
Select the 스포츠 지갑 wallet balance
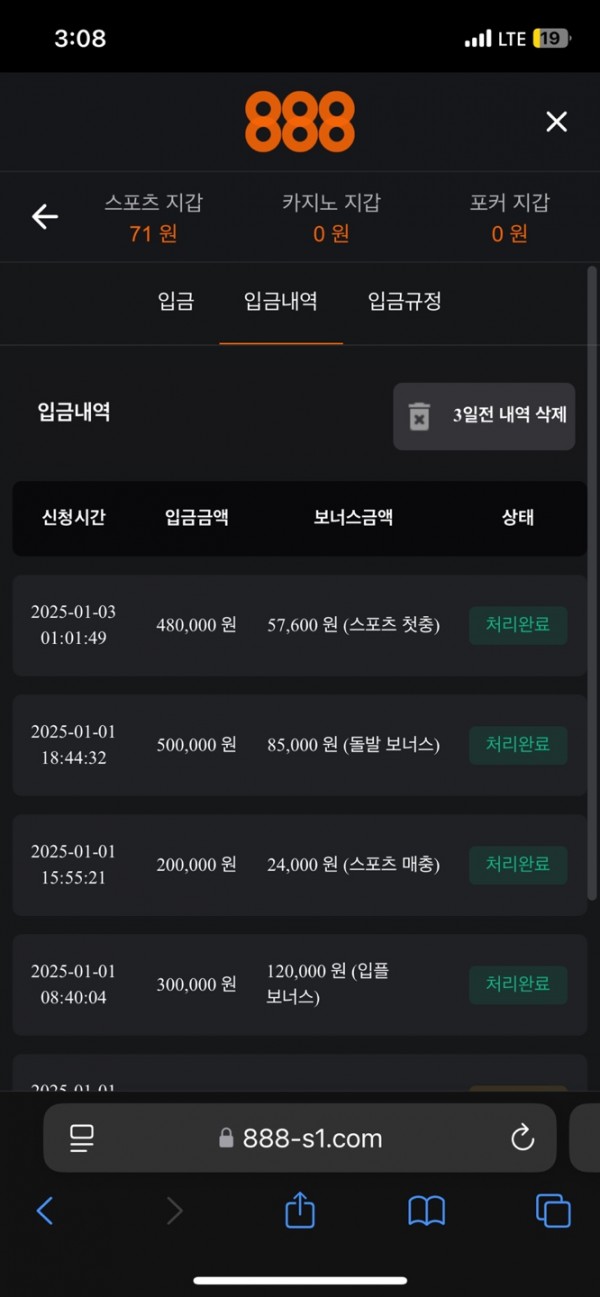[x=153, y=218]
